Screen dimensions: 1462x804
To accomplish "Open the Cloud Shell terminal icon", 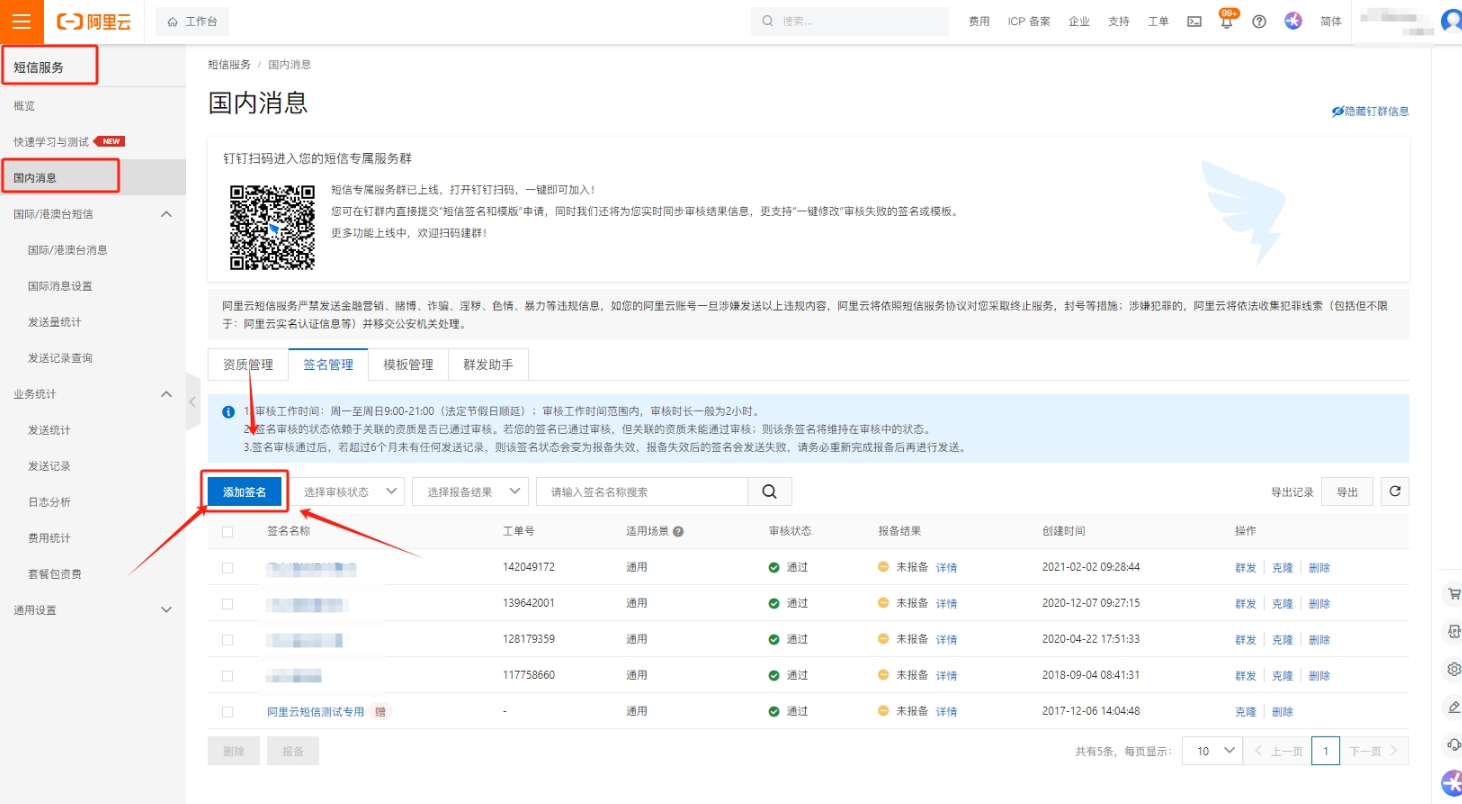I will click(1194, 21).
